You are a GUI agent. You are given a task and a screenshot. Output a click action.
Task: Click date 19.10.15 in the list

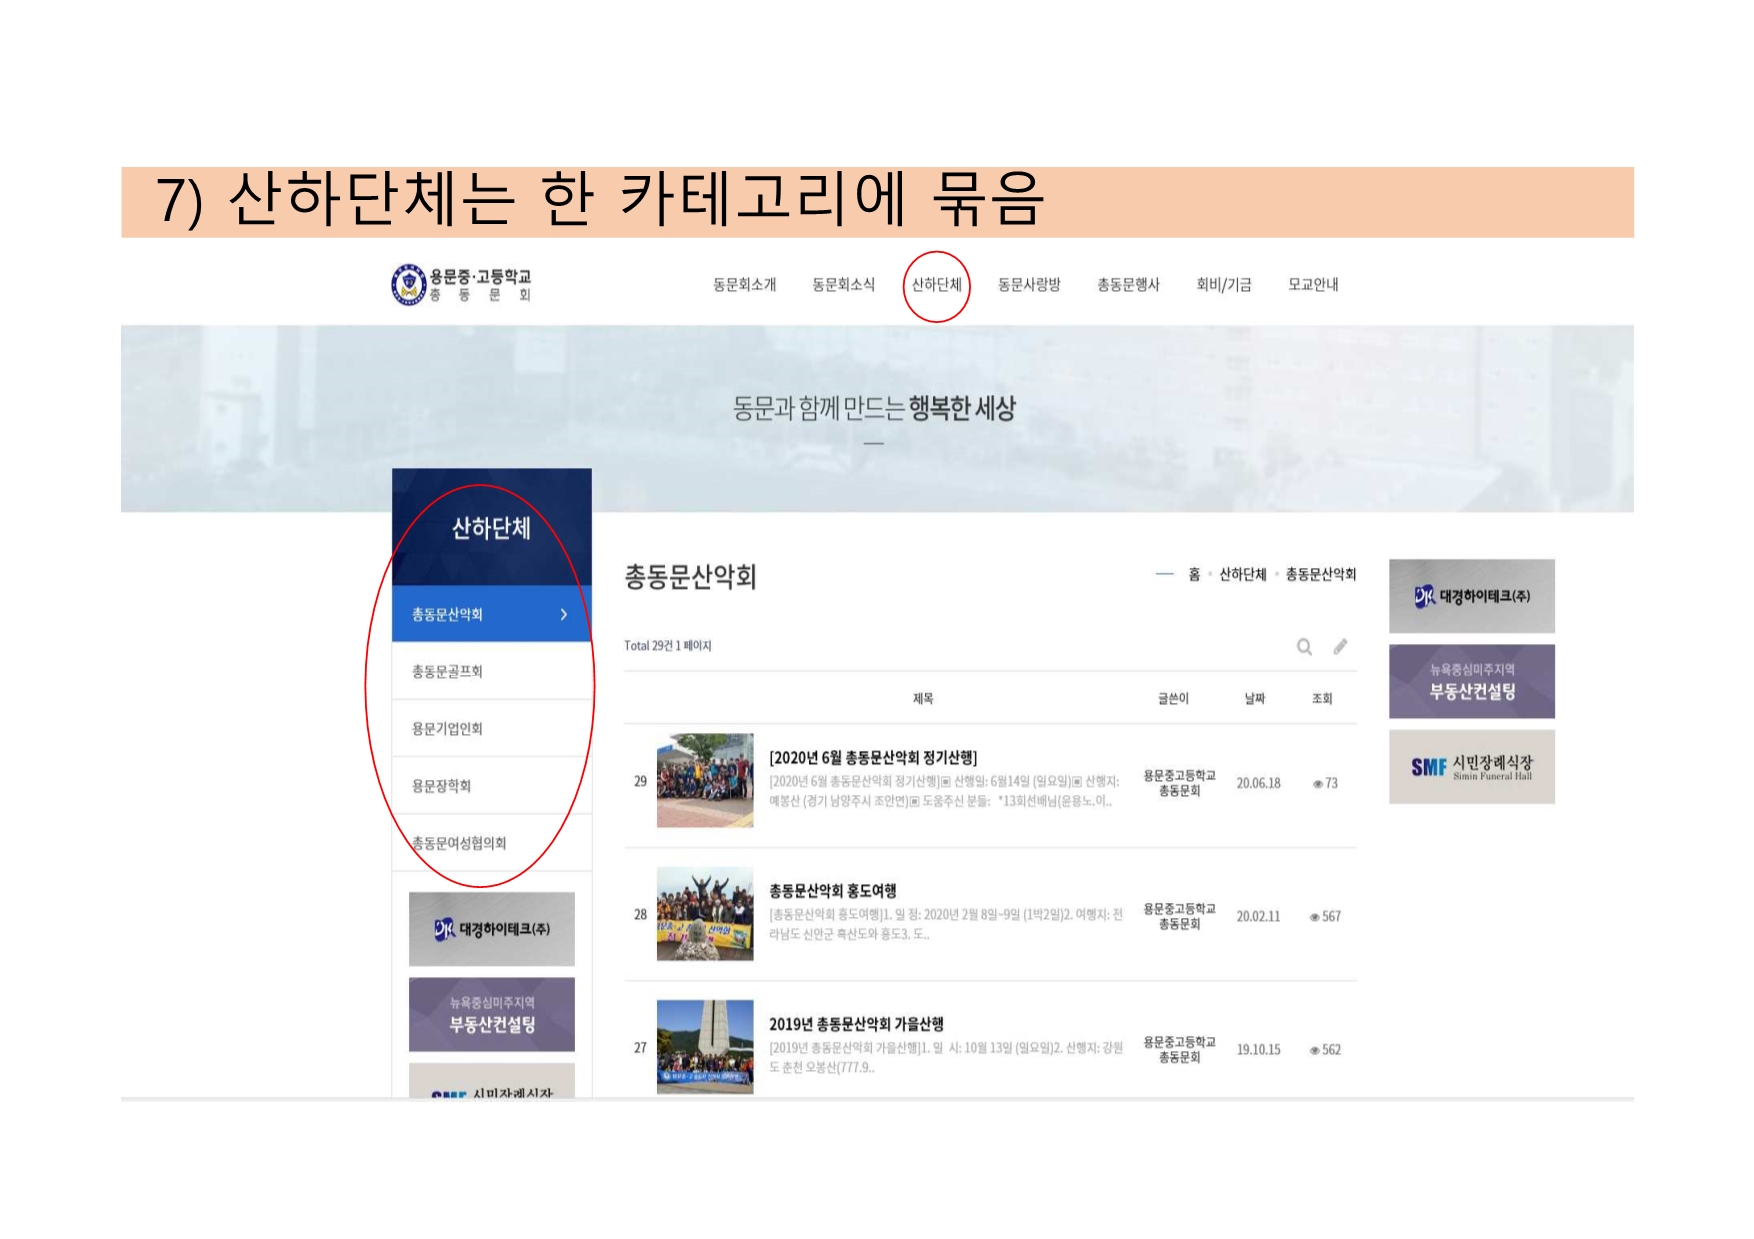point(1258,1049)
